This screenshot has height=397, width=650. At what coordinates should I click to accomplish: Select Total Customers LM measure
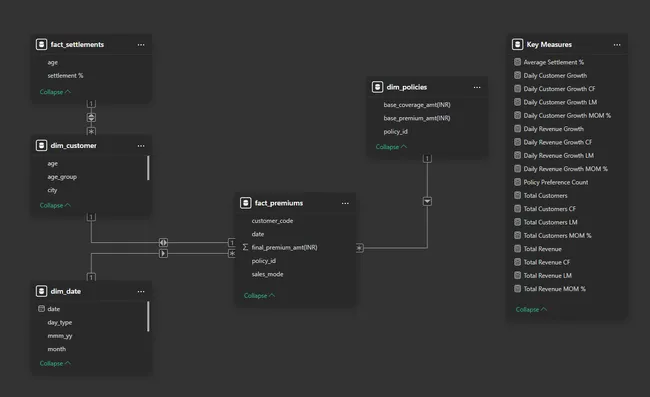point(551,222)
